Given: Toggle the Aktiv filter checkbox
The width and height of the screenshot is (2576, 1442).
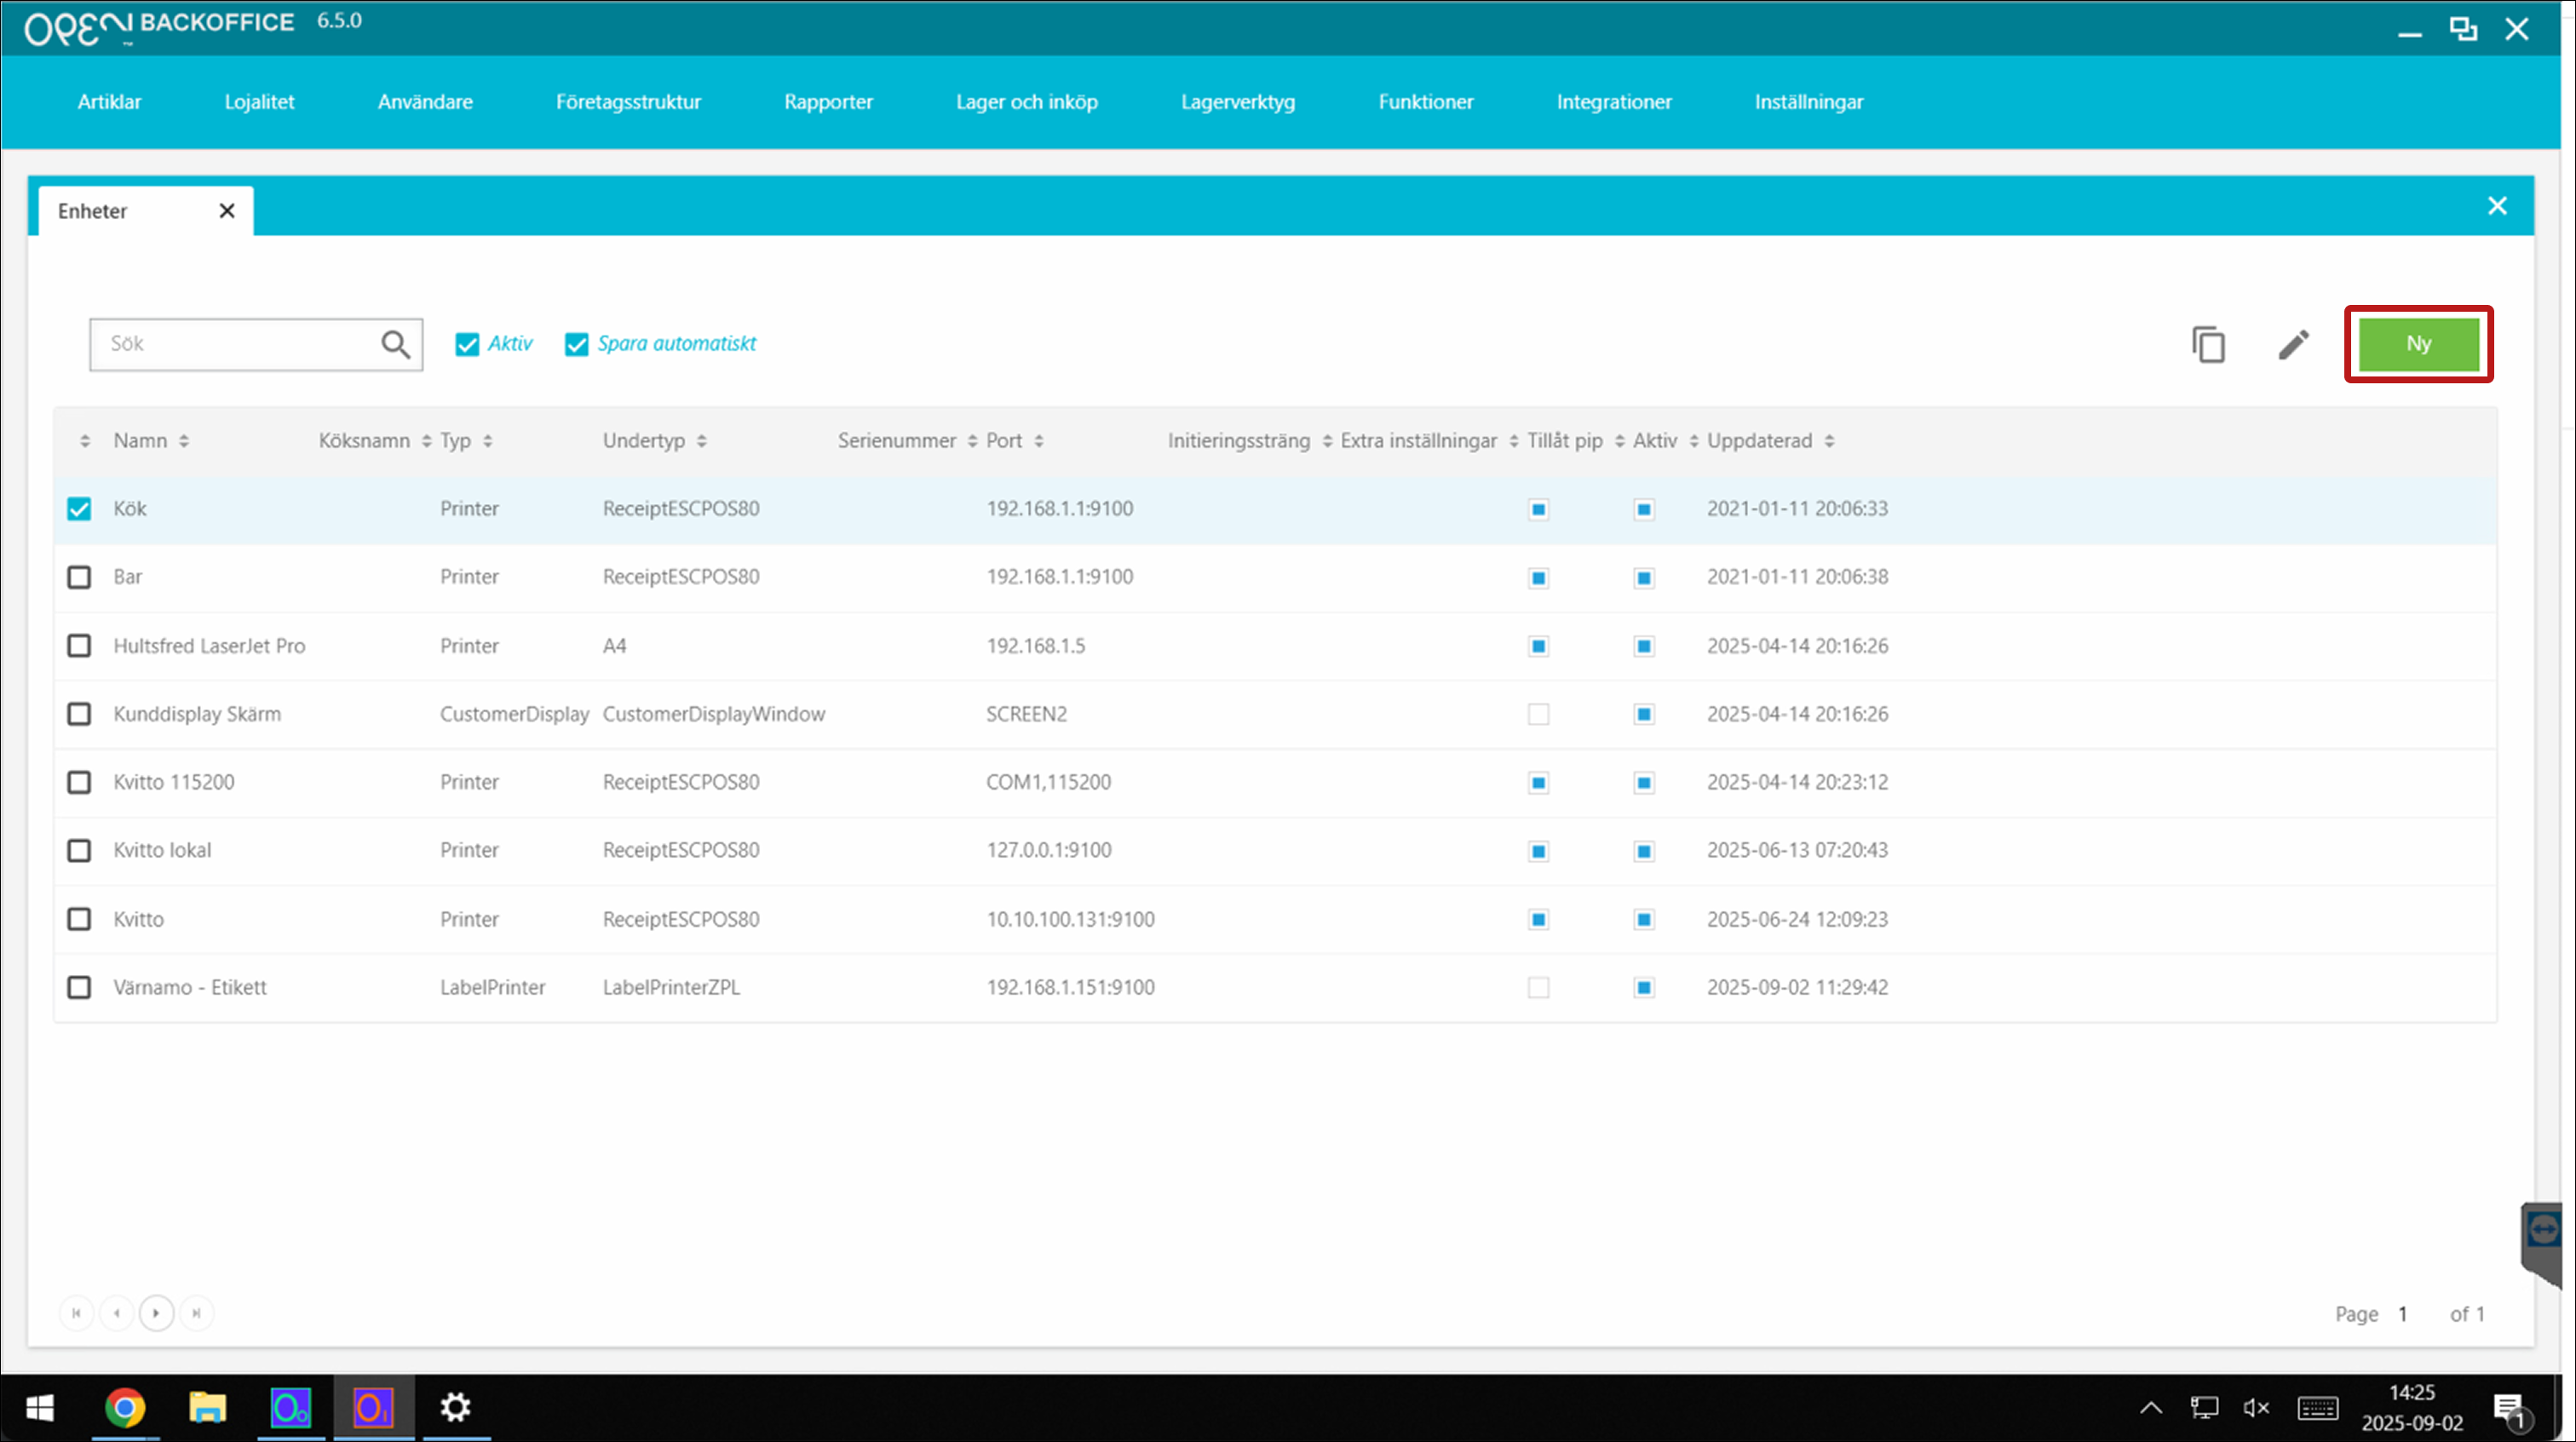Looking at the screenshot, I should [x=467, y=345].
